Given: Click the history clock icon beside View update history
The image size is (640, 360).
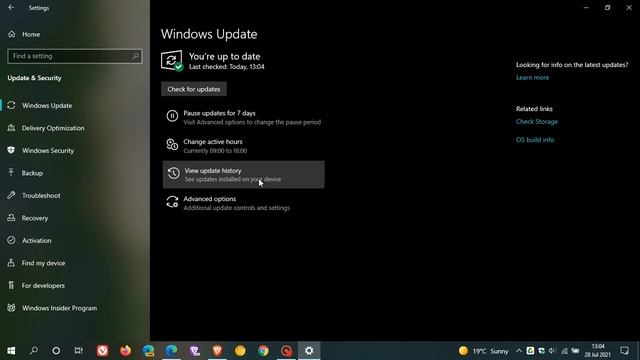Looking at the screenshot, I should [173, 173].
